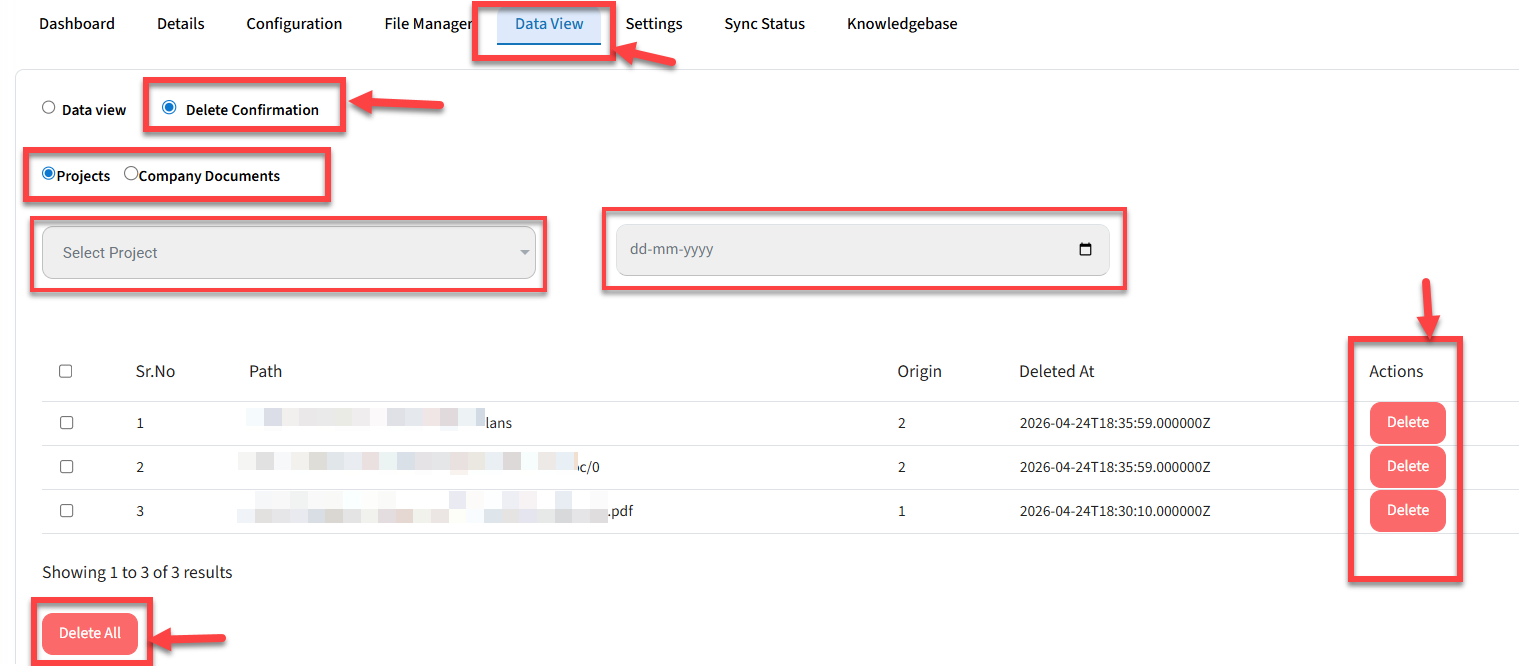
Task: Tick the select-all checkbox in table header
Action: pos(66,371)
